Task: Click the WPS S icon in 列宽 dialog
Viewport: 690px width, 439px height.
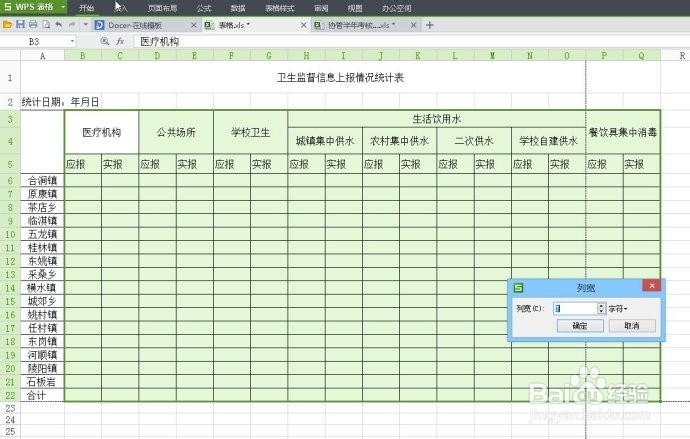Action: coord(518,288)
